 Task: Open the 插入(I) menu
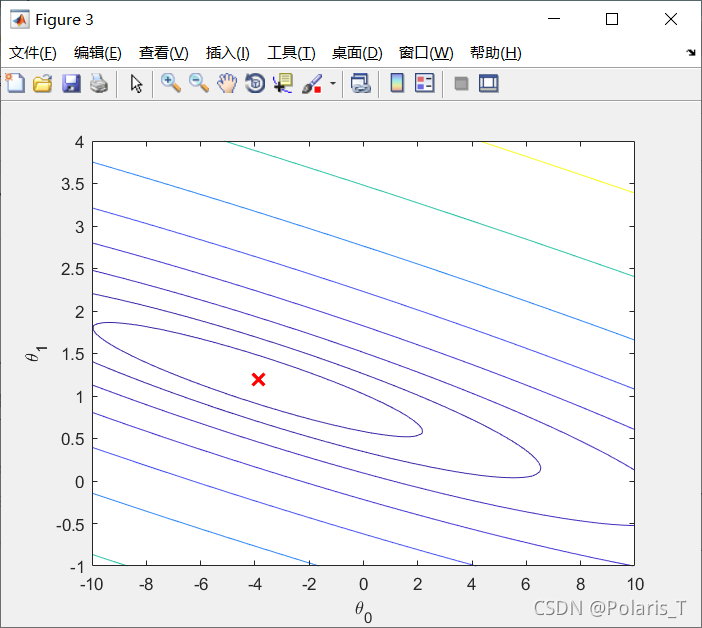227,53
